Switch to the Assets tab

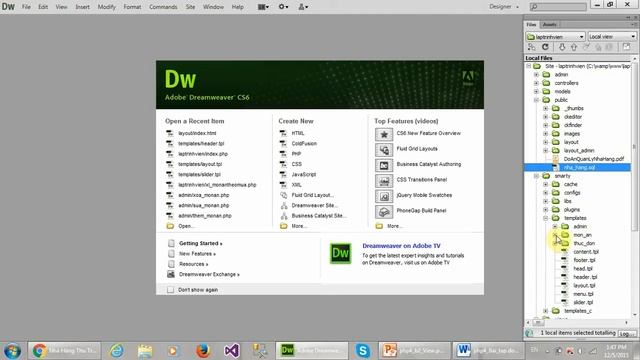point(549,24)
